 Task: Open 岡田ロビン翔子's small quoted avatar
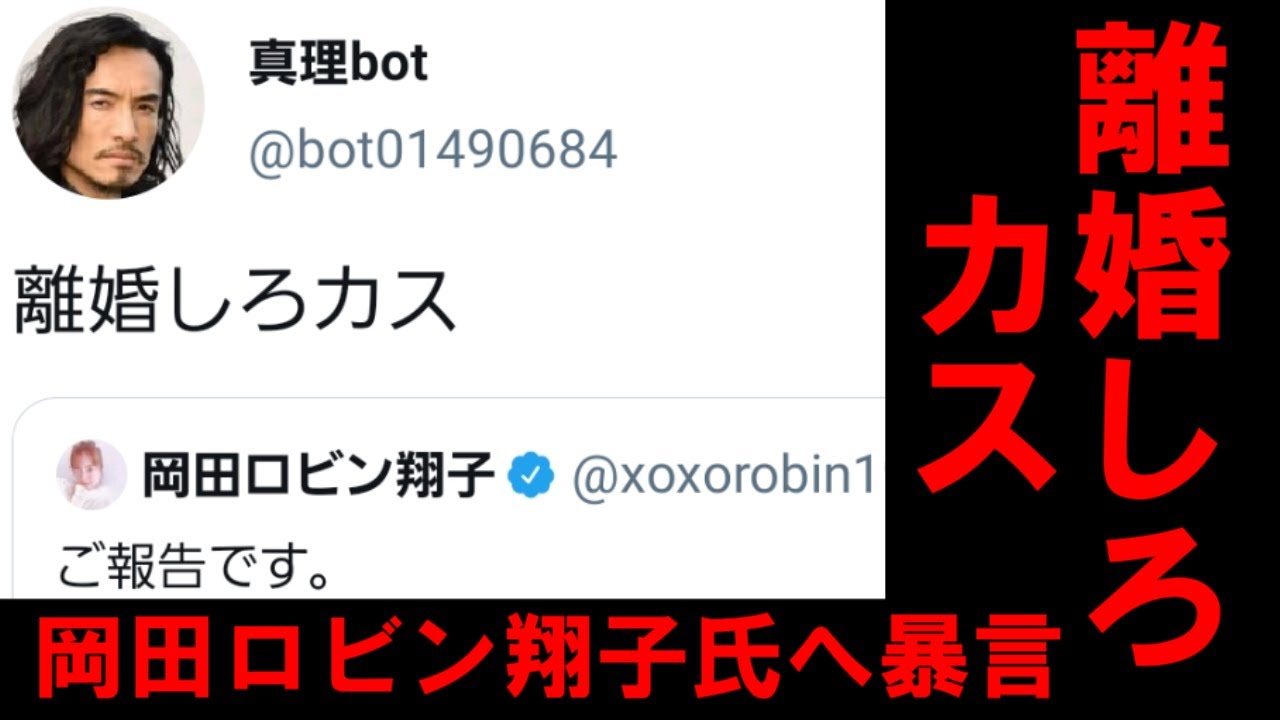91,475
